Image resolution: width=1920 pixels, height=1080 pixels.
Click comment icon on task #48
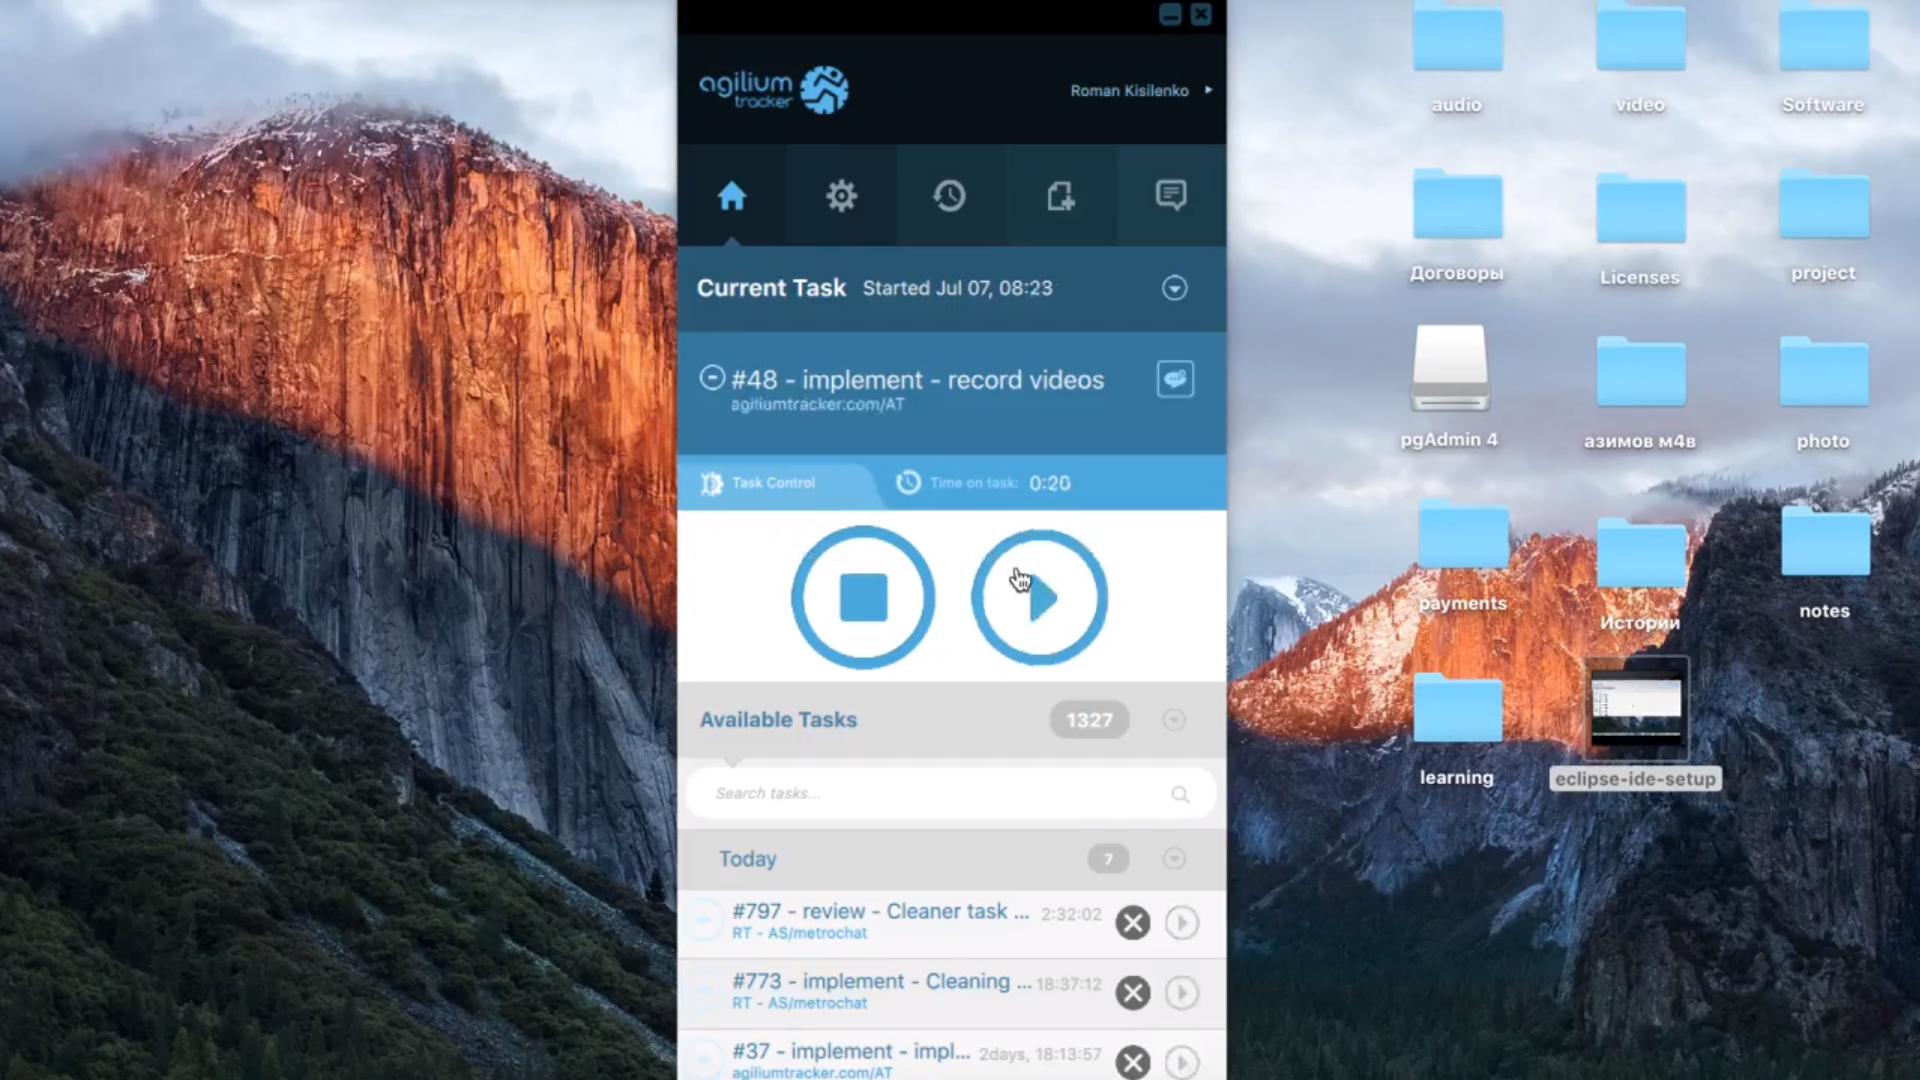1175,379
